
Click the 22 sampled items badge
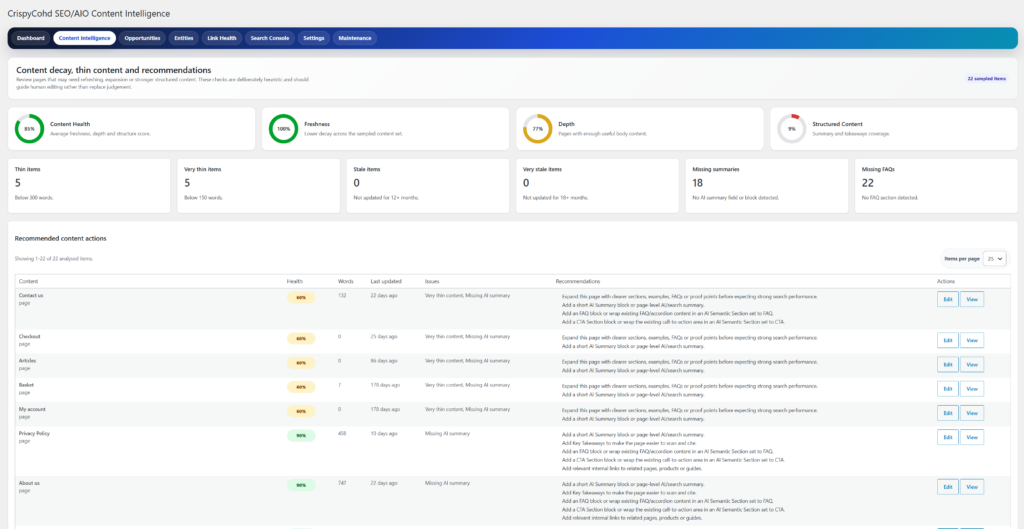tap(986, 78)
